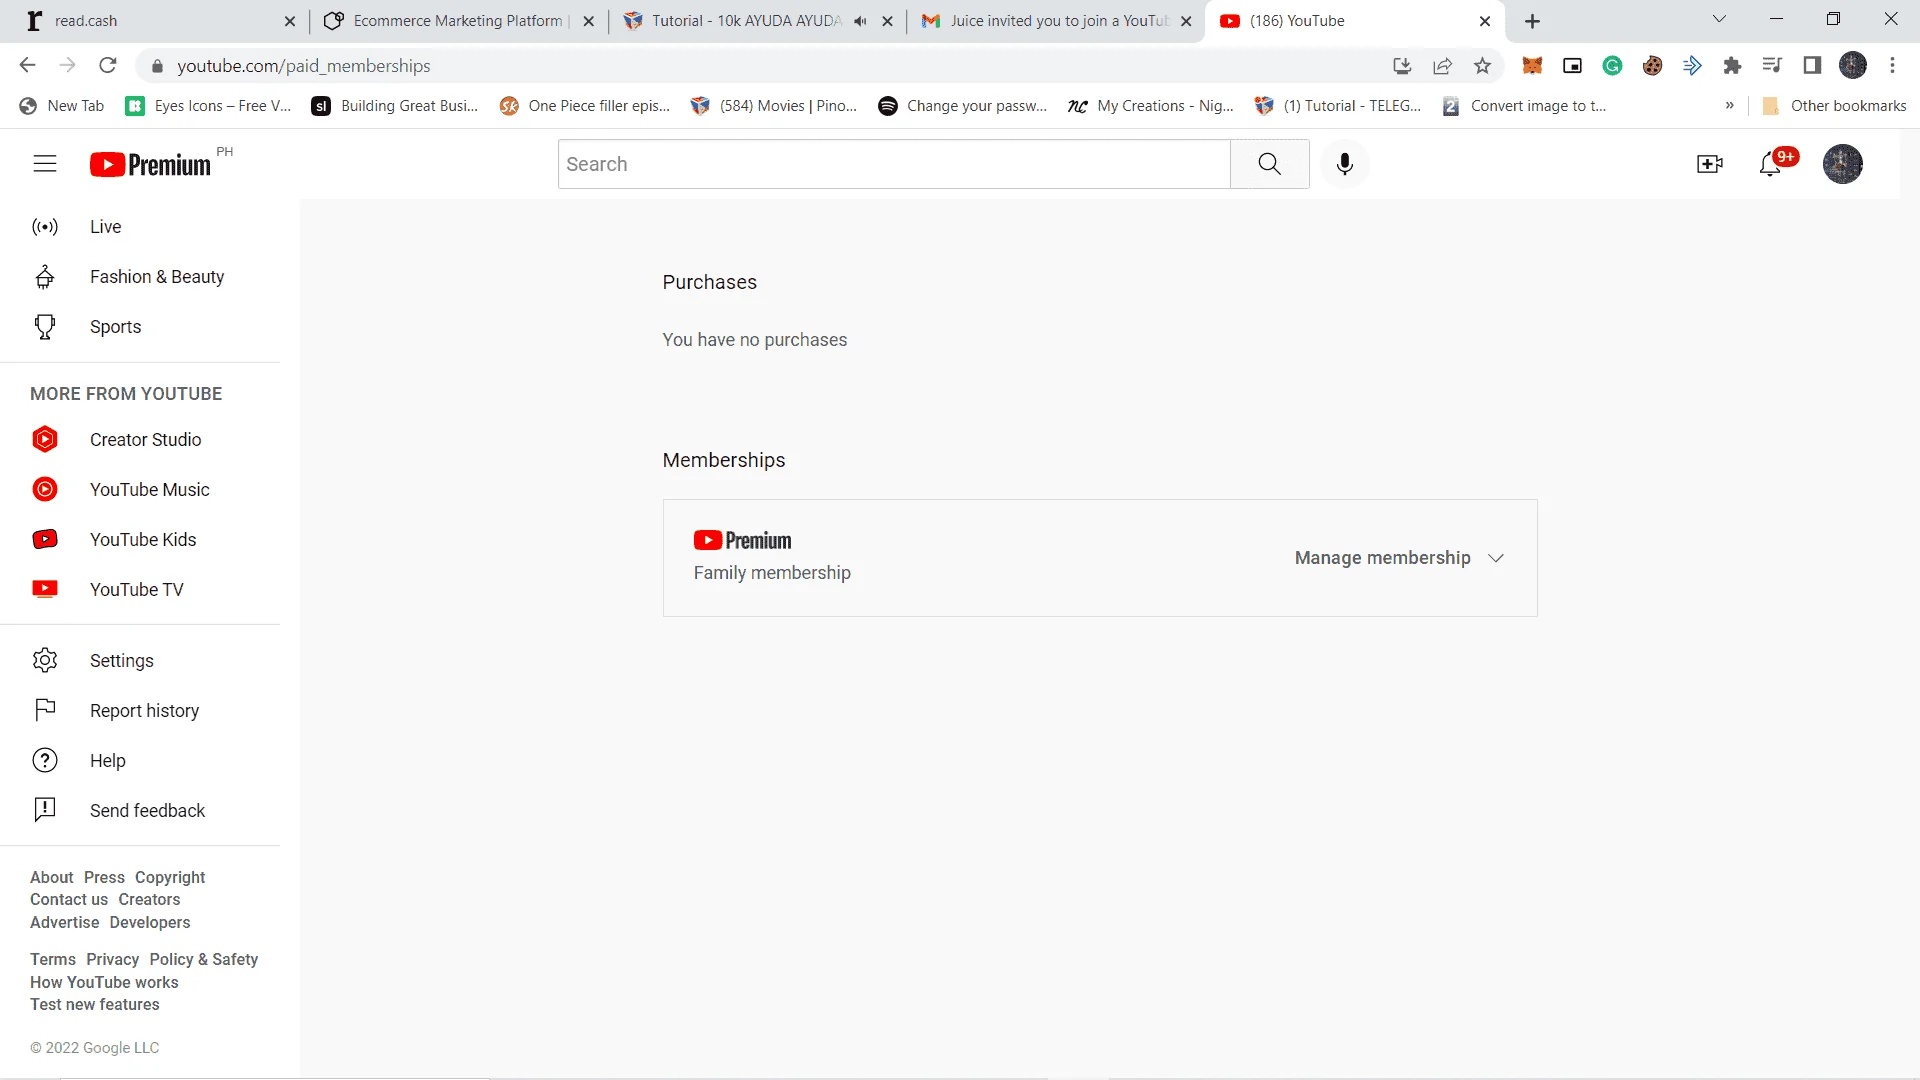Click the YouTube Music icon
The image size is (1920, 1080).
(45, 489)
